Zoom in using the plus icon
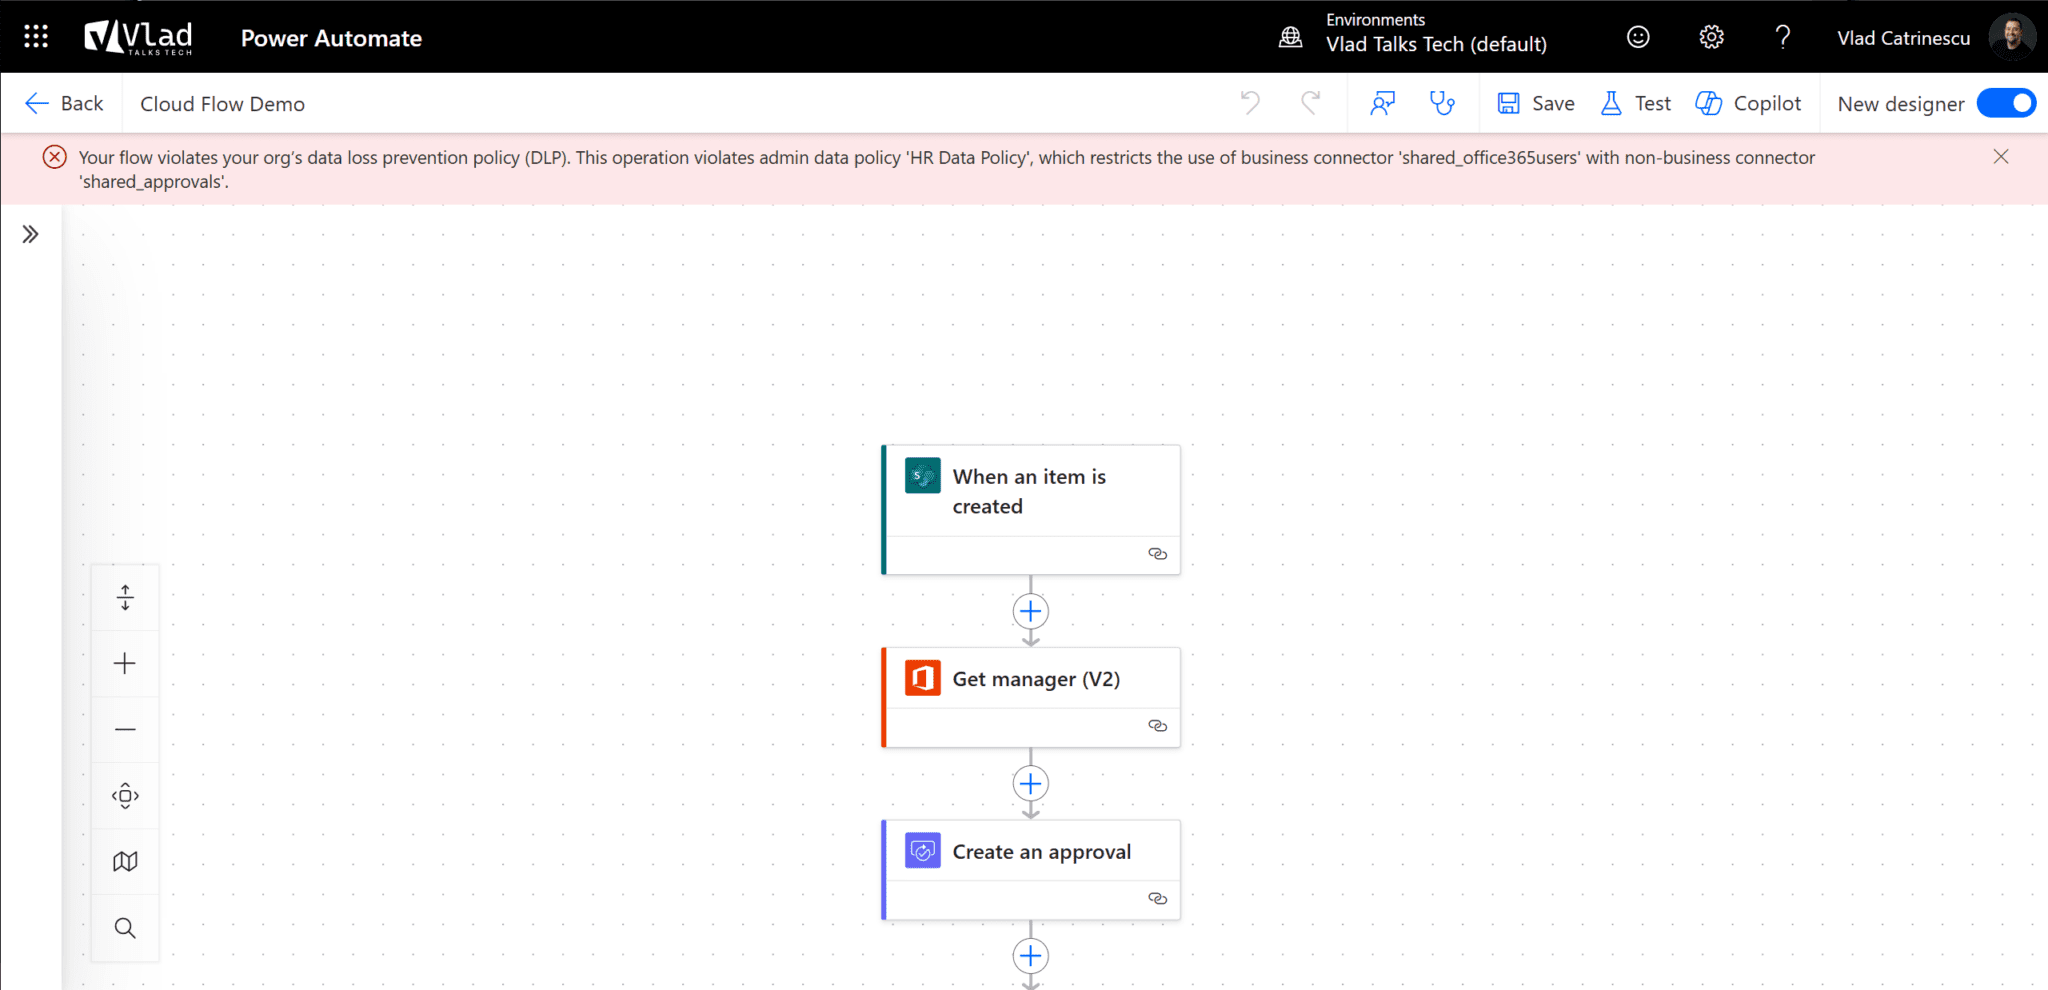 click(x=125, y=663)
